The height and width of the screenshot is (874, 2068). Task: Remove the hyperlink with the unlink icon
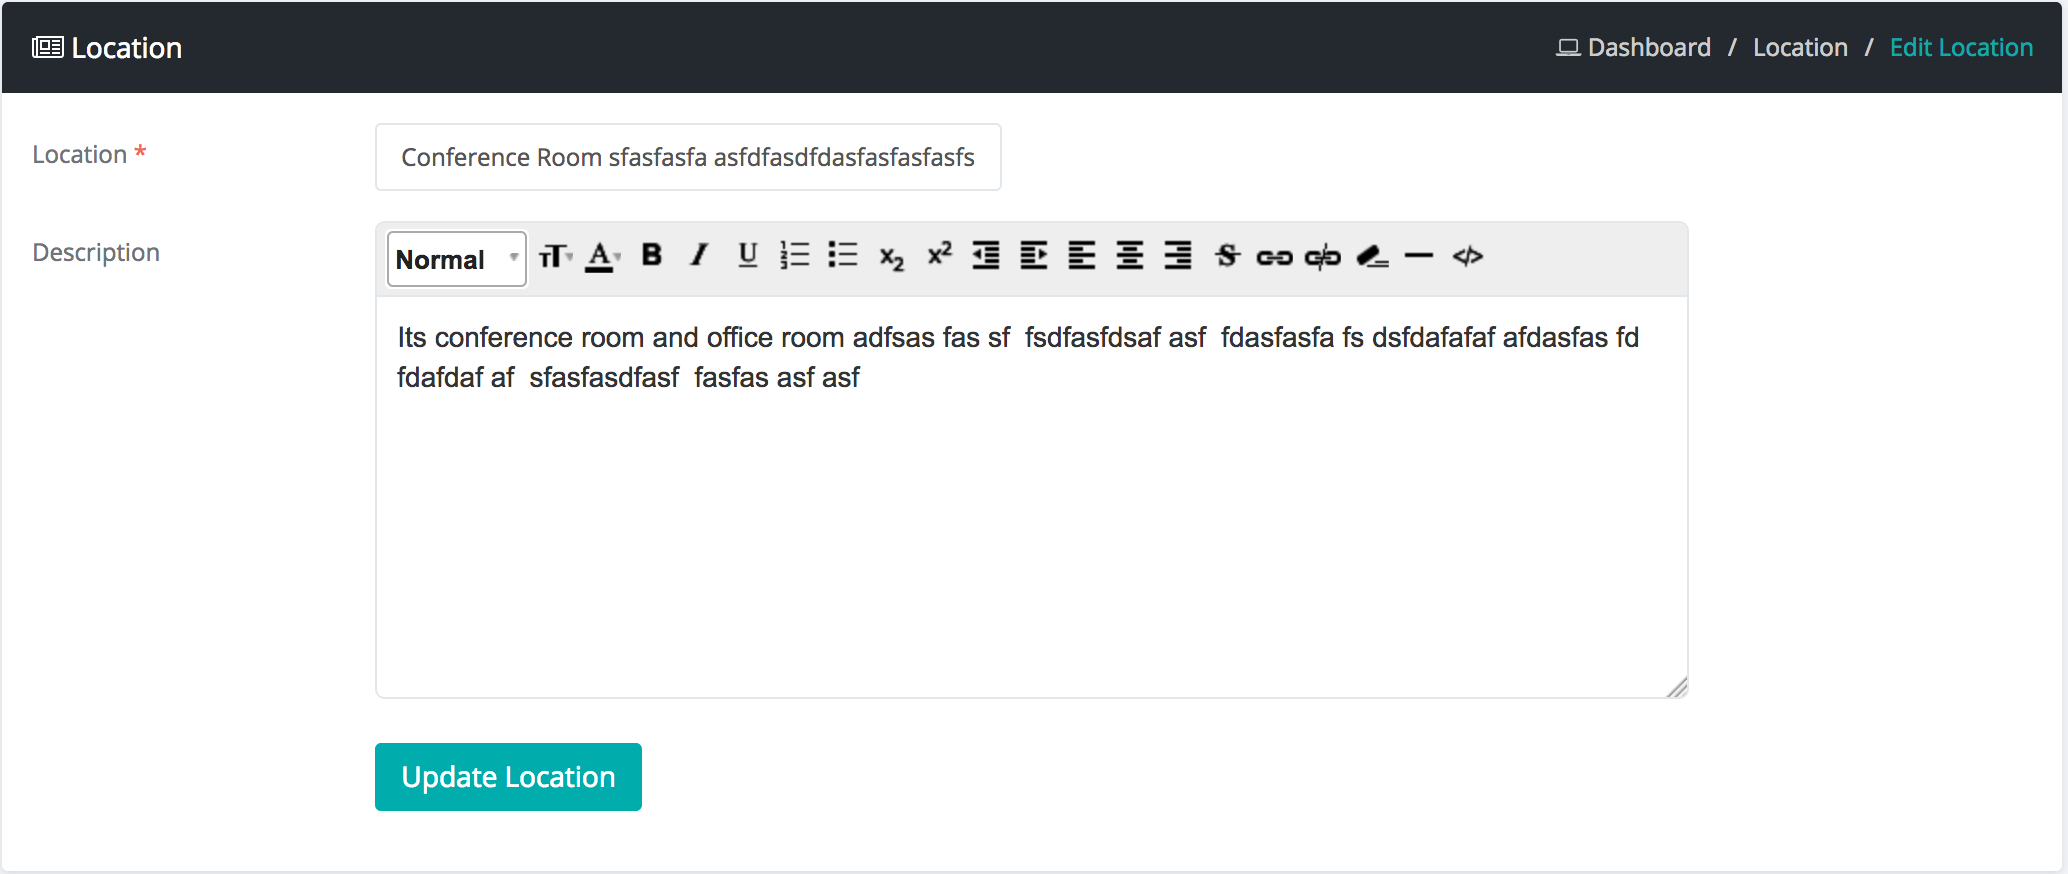click(1322, 257)
